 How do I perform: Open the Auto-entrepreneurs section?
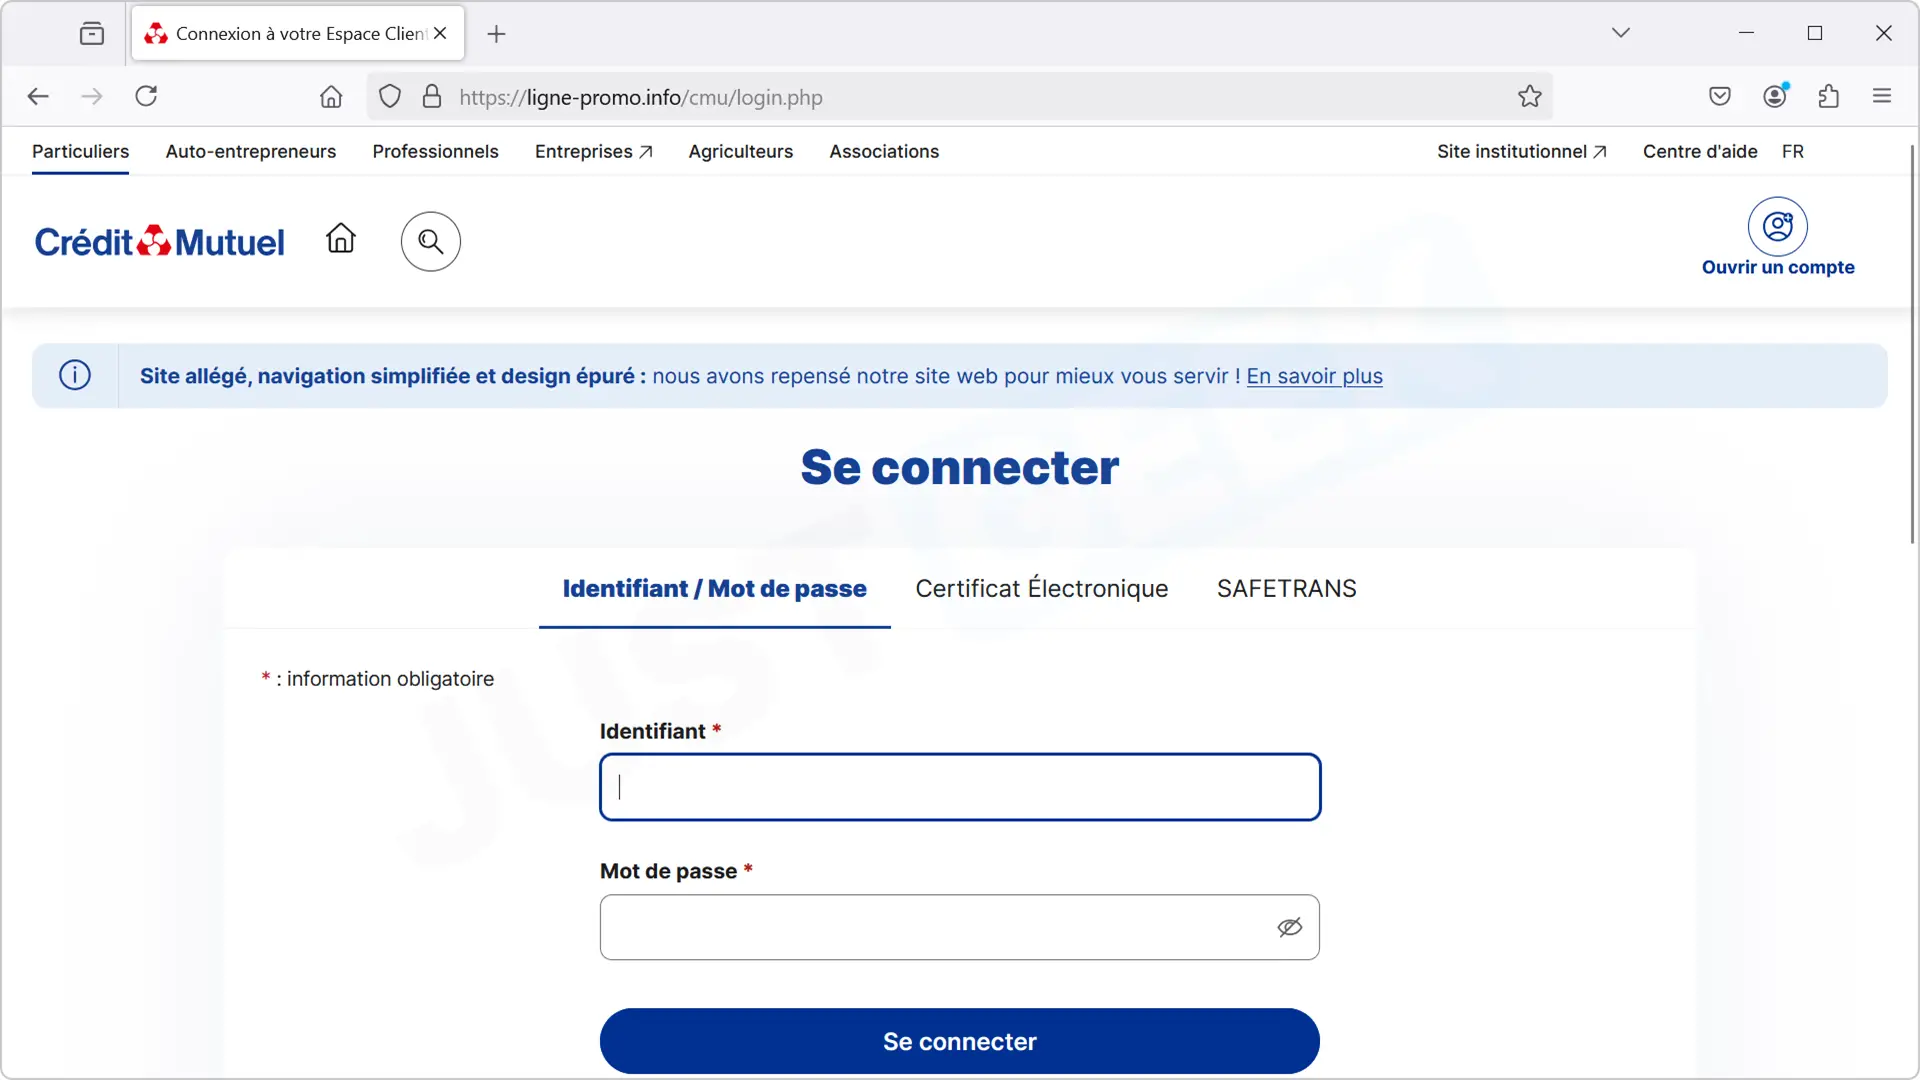click(x=251, y=152)
